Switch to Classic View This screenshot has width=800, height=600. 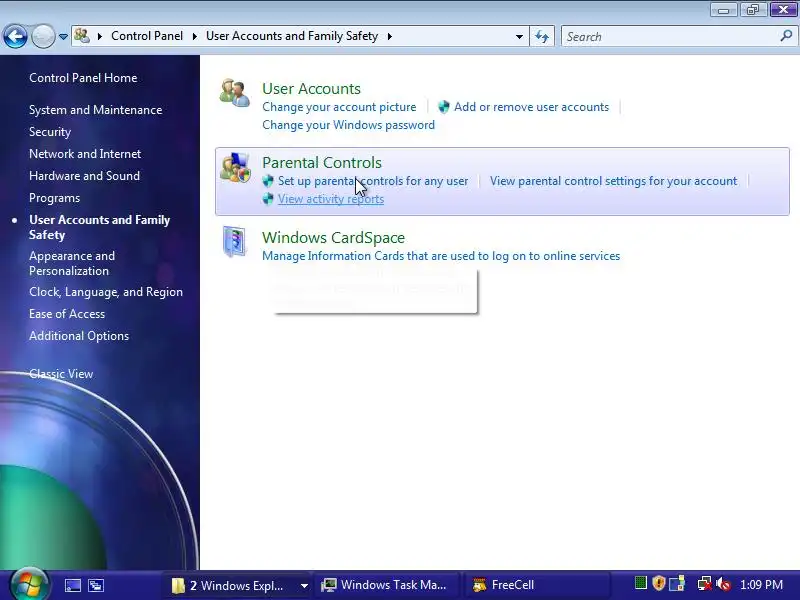click(61, 373)
